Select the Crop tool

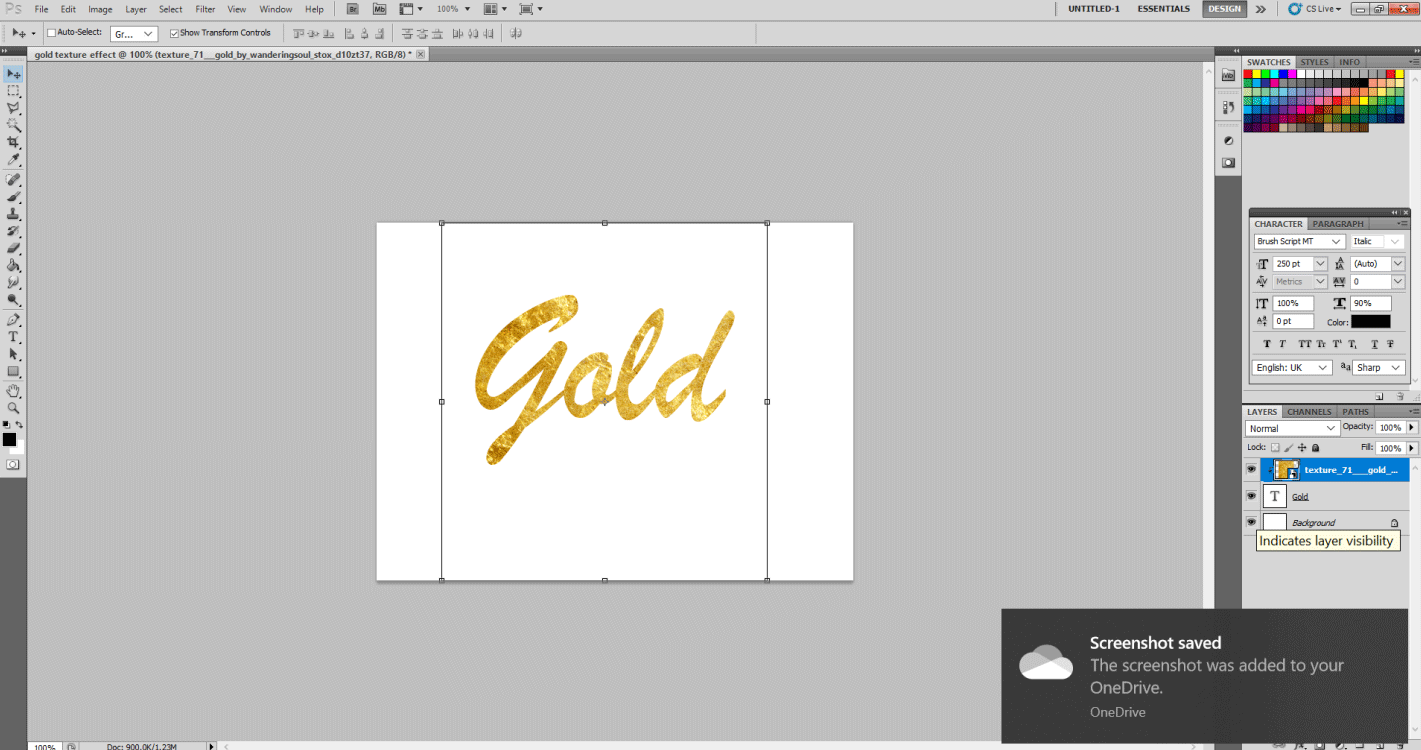[x=14, y=142]
